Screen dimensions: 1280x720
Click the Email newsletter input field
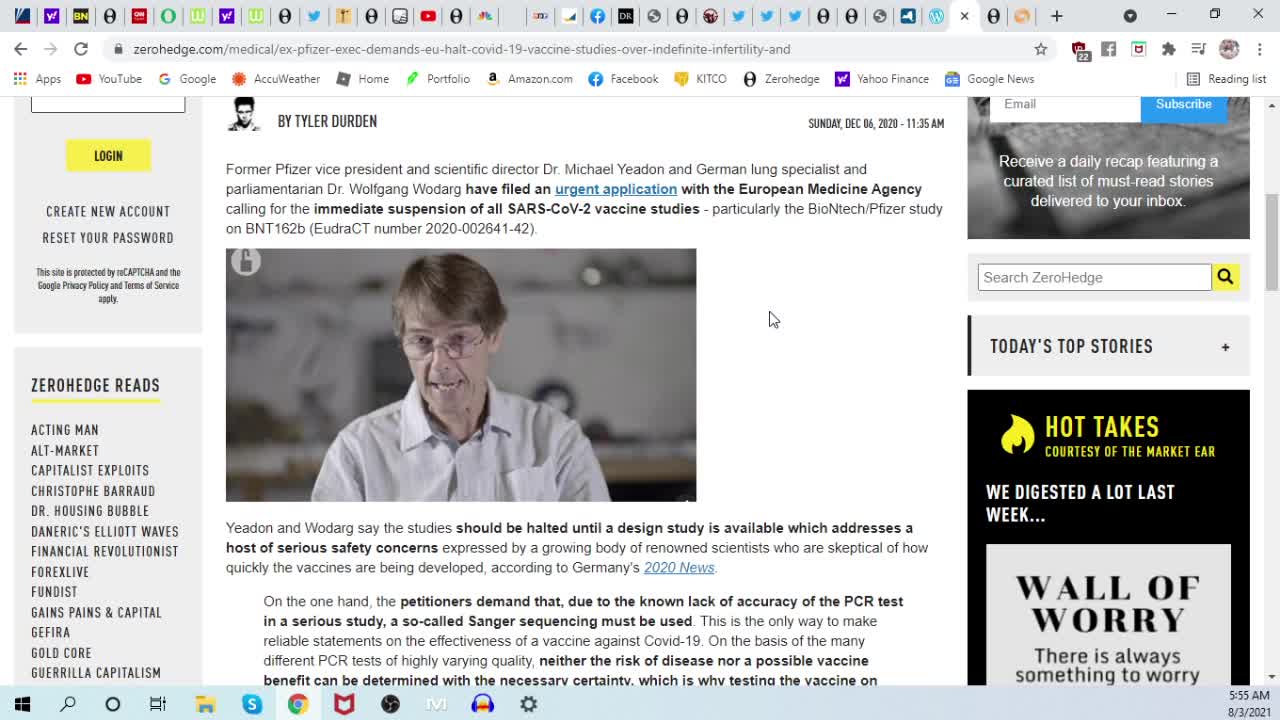pos(1064,105)
